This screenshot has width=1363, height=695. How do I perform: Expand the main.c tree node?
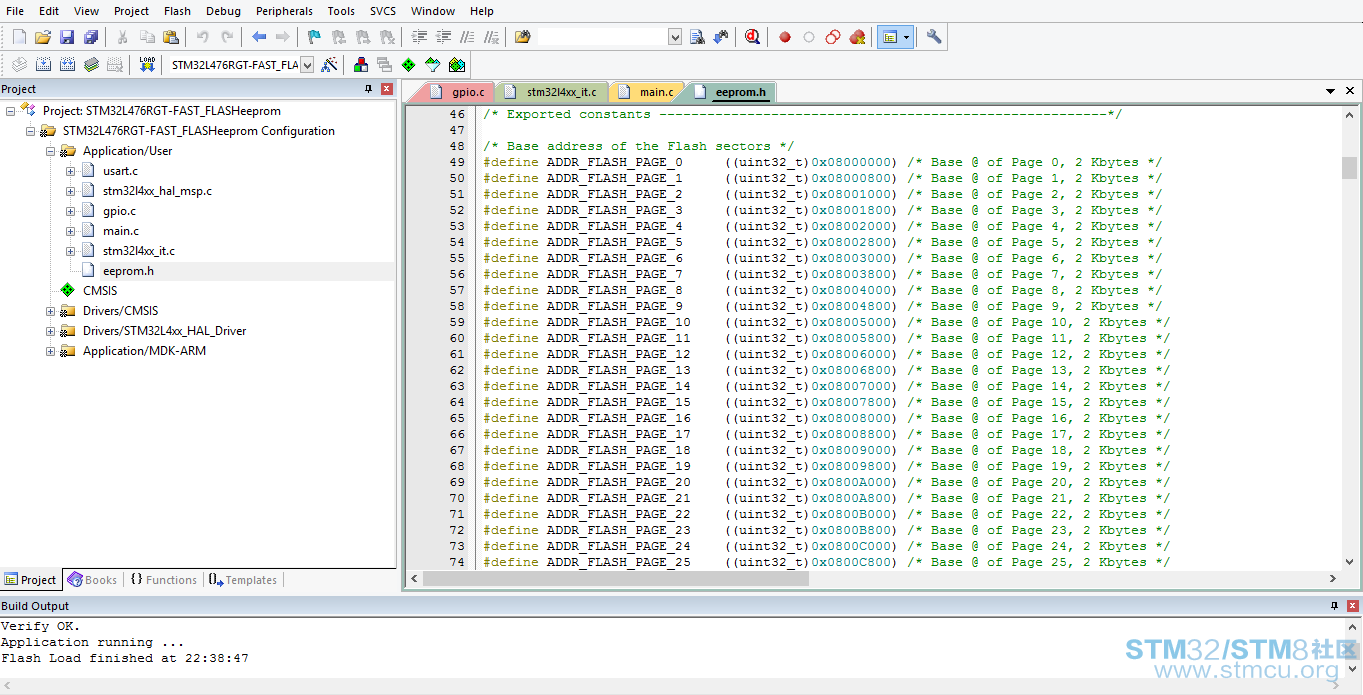coord(71,231)
